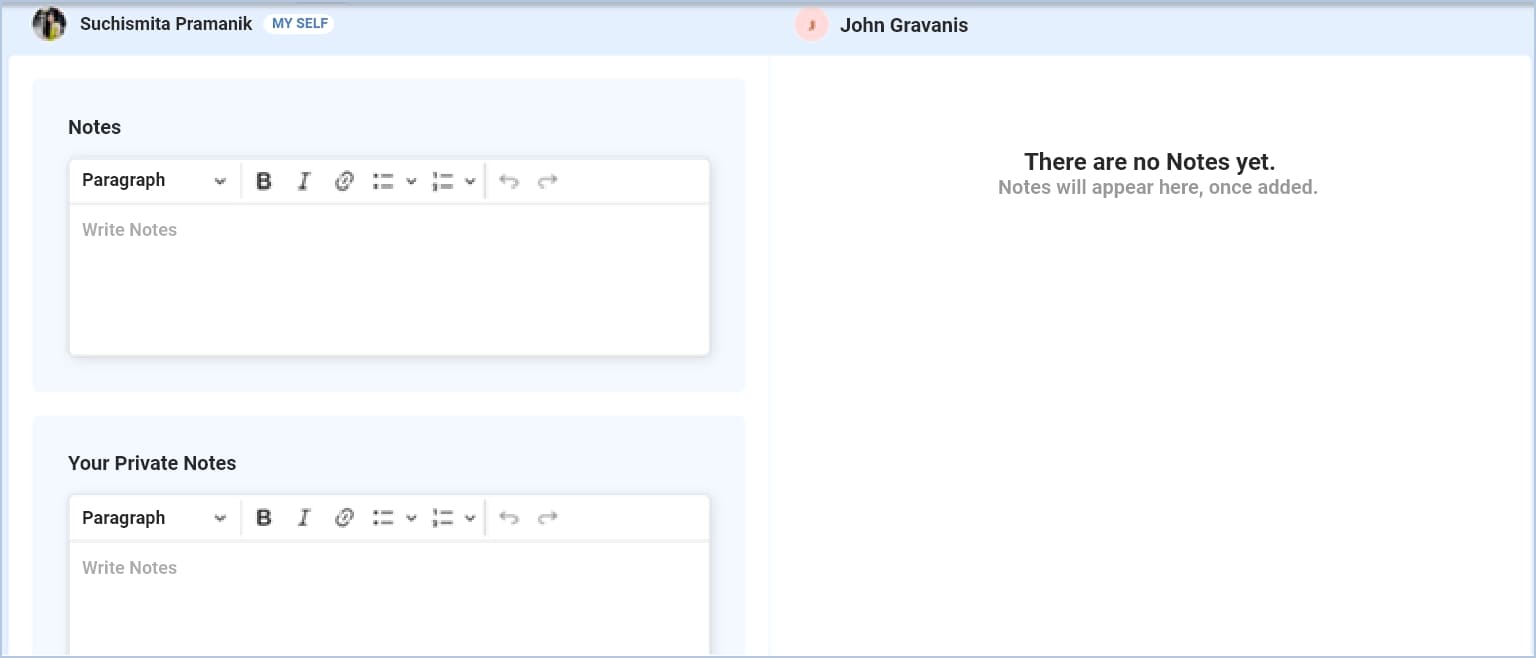Undo the last change in Notes editor
1536x658 pixels.
click(509, 181)
